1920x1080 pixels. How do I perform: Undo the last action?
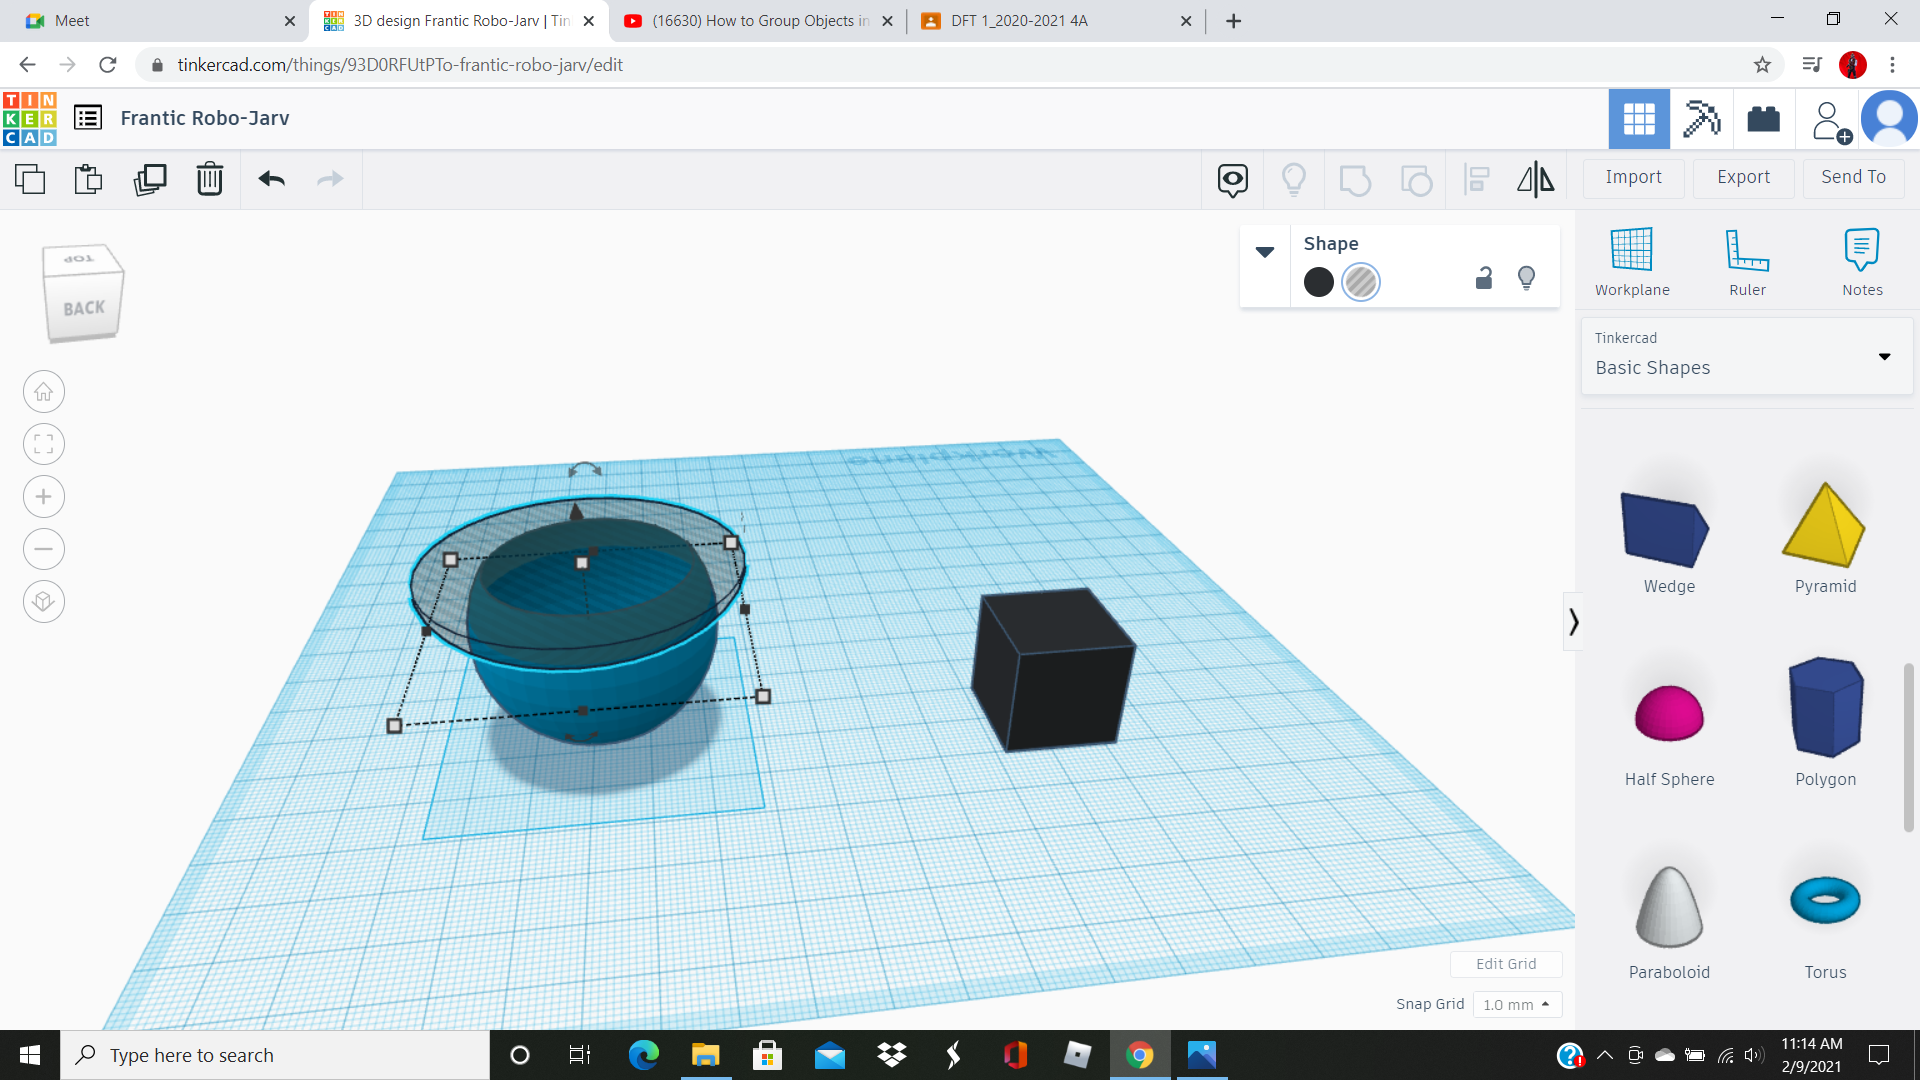[270, 180]
